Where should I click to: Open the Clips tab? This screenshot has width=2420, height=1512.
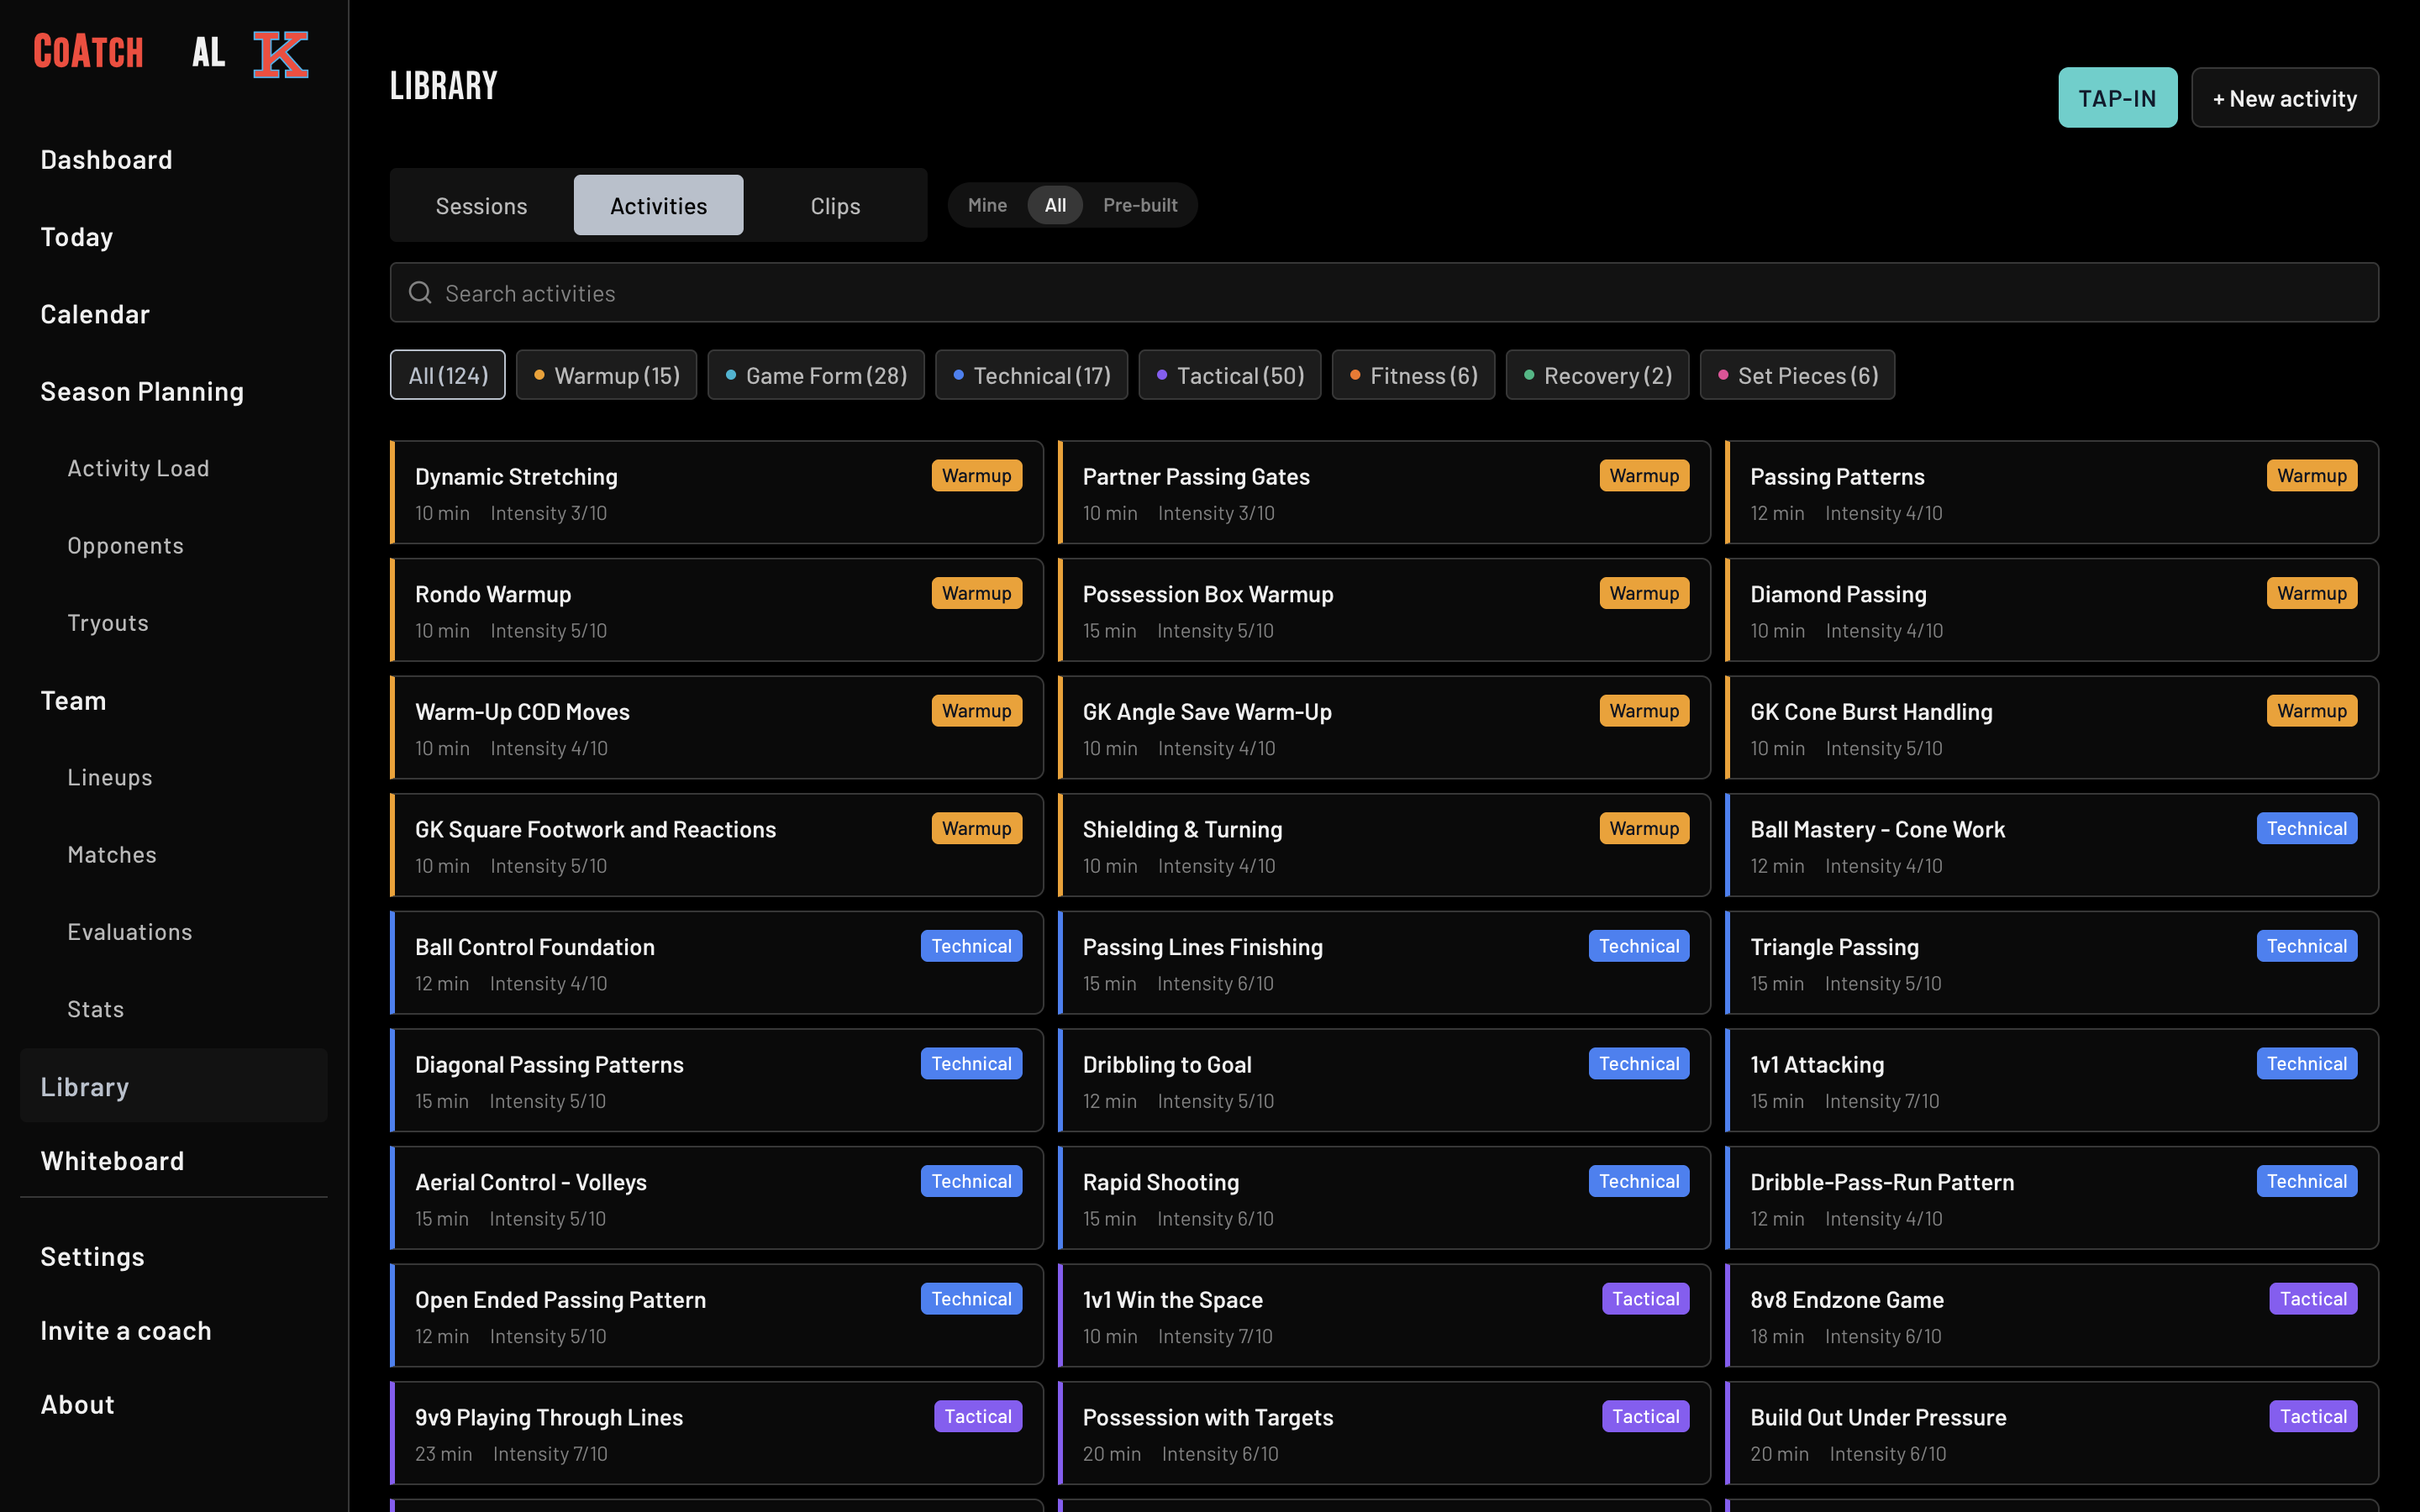[835, 205]
